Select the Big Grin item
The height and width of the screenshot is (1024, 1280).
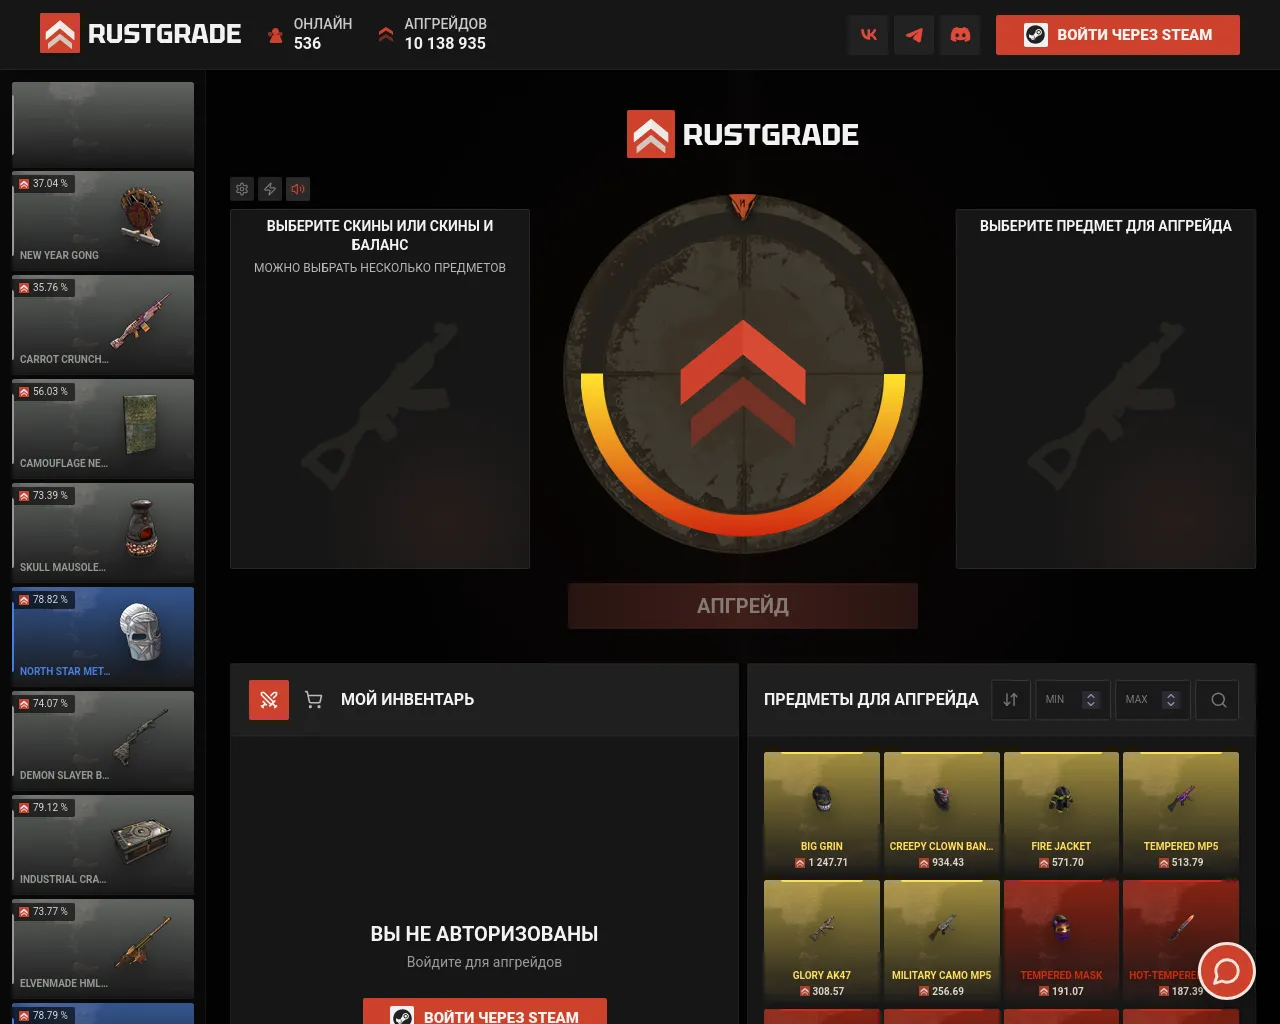click(822, 812)
